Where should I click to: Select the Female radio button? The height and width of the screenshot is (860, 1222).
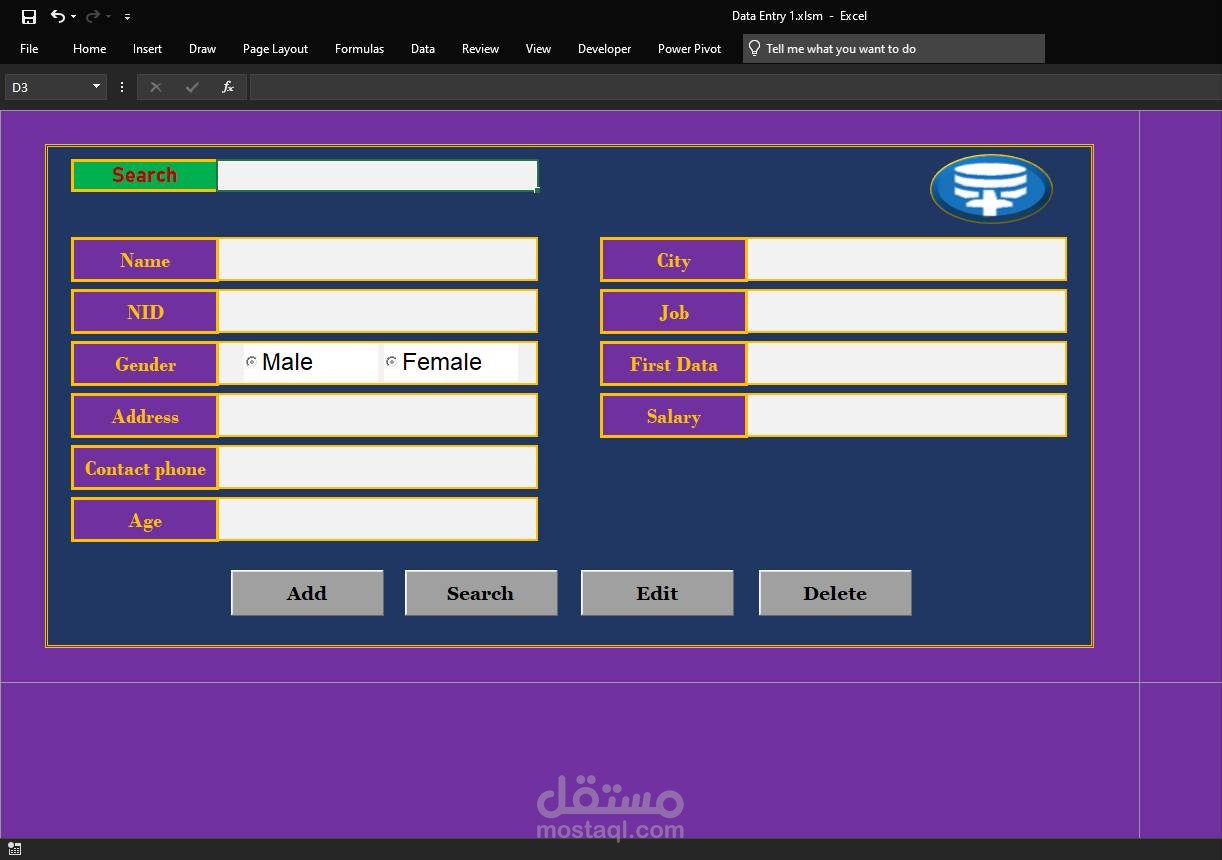(x=391, y=361)
